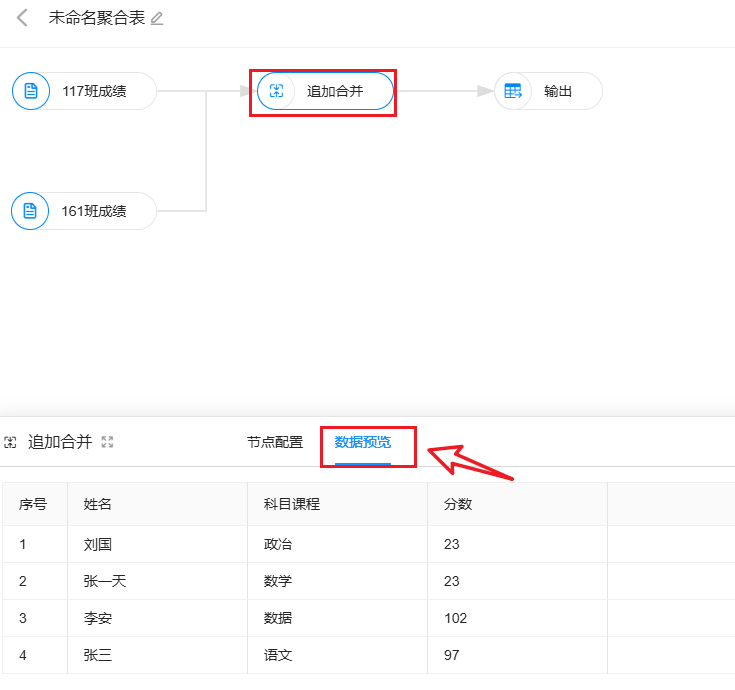Image resolution: width=735 pixels, height=690 pixels.
Task: Click the table icon of 输出 node
Action: coord(513,91)
